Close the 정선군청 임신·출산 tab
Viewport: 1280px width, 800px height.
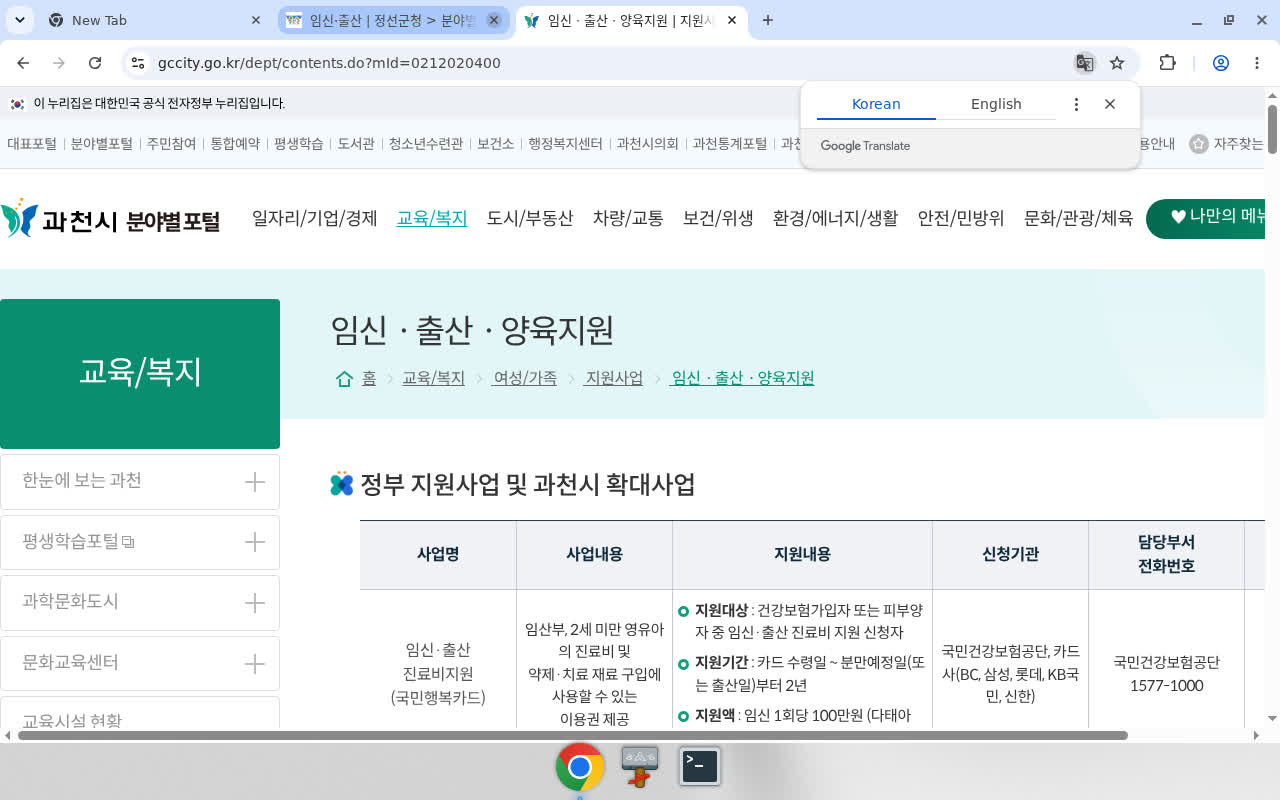493,20
